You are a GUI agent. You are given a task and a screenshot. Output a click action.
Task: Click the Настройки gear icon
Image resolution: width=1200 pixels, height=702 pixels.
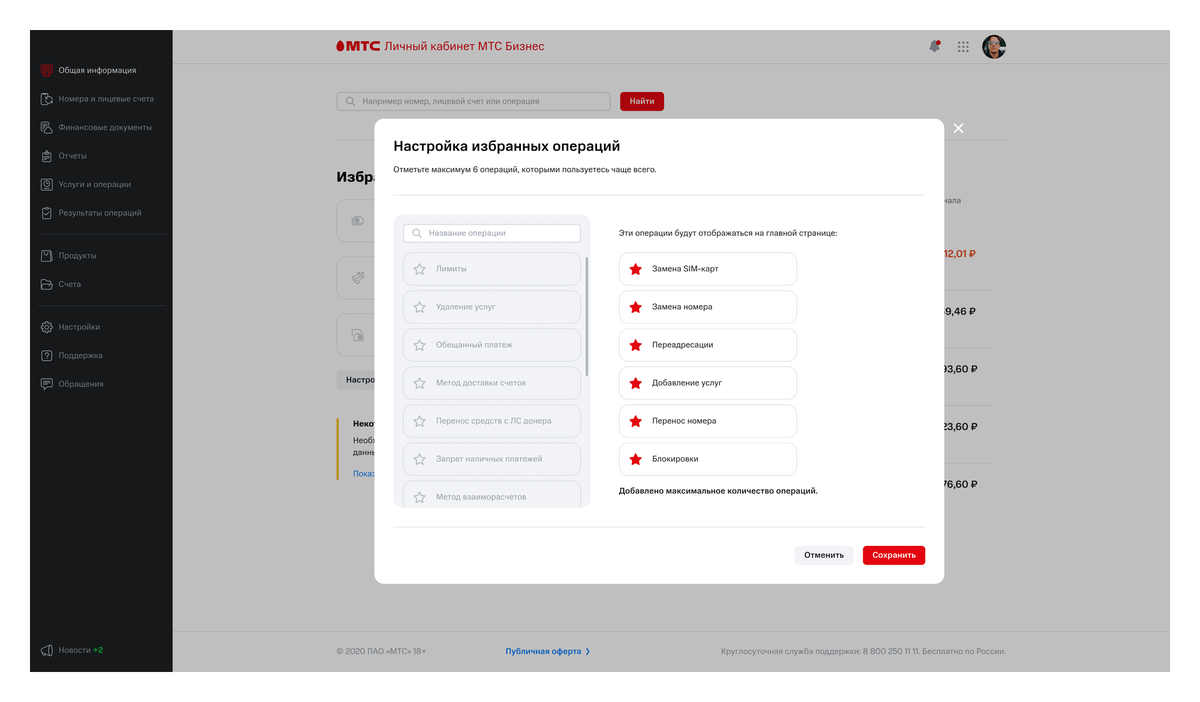click(x=46, y=327)
